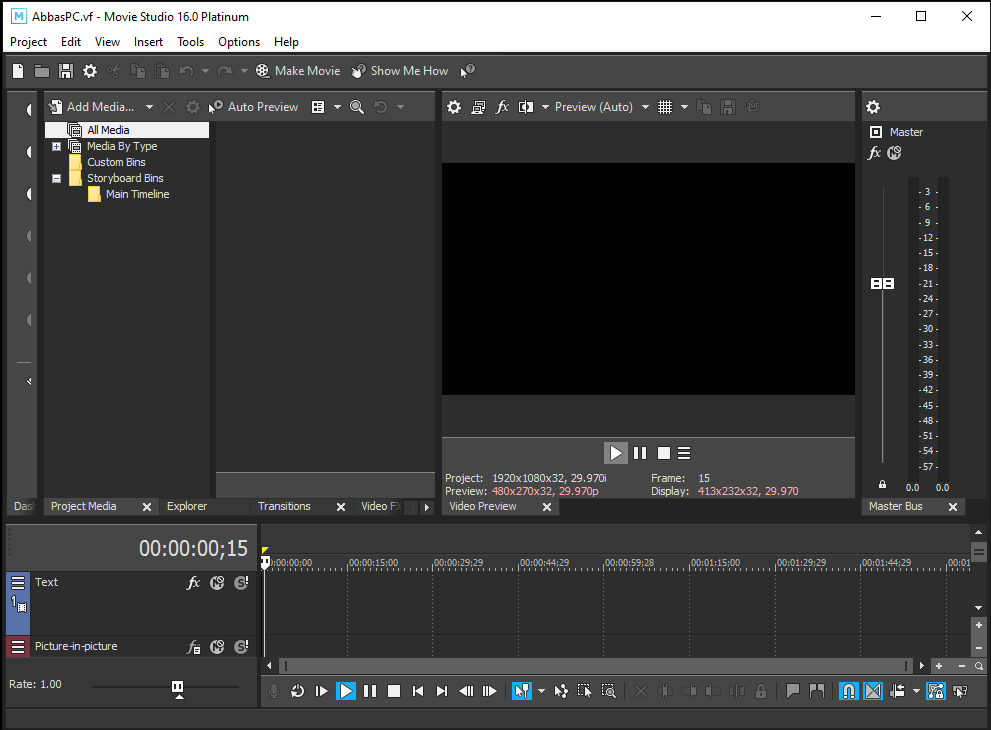Click the Master automation settings icon

click(x=894, y=153)
